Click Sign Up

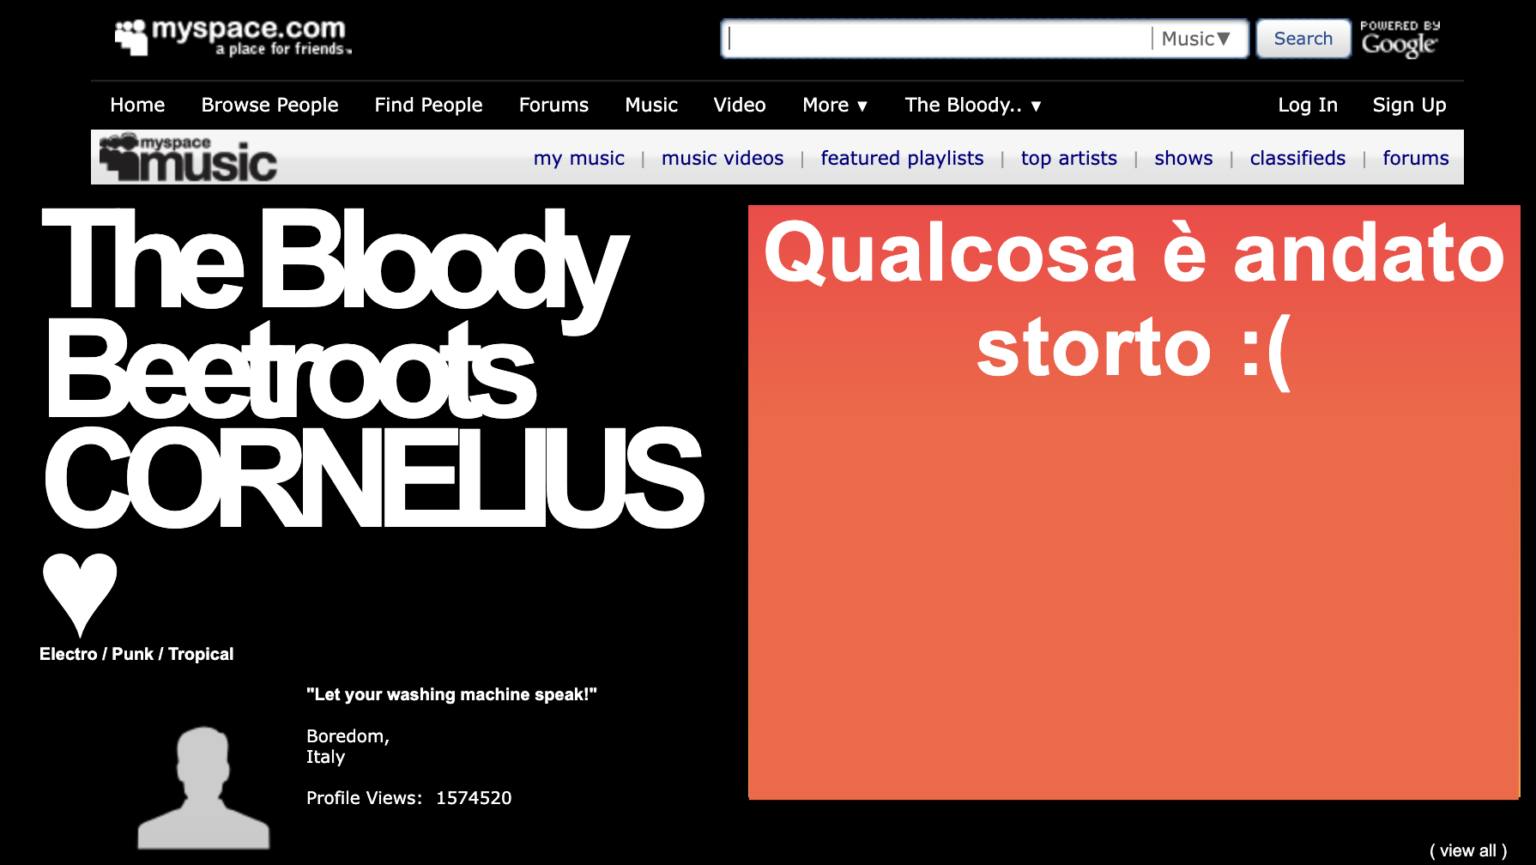point(1409,105)
